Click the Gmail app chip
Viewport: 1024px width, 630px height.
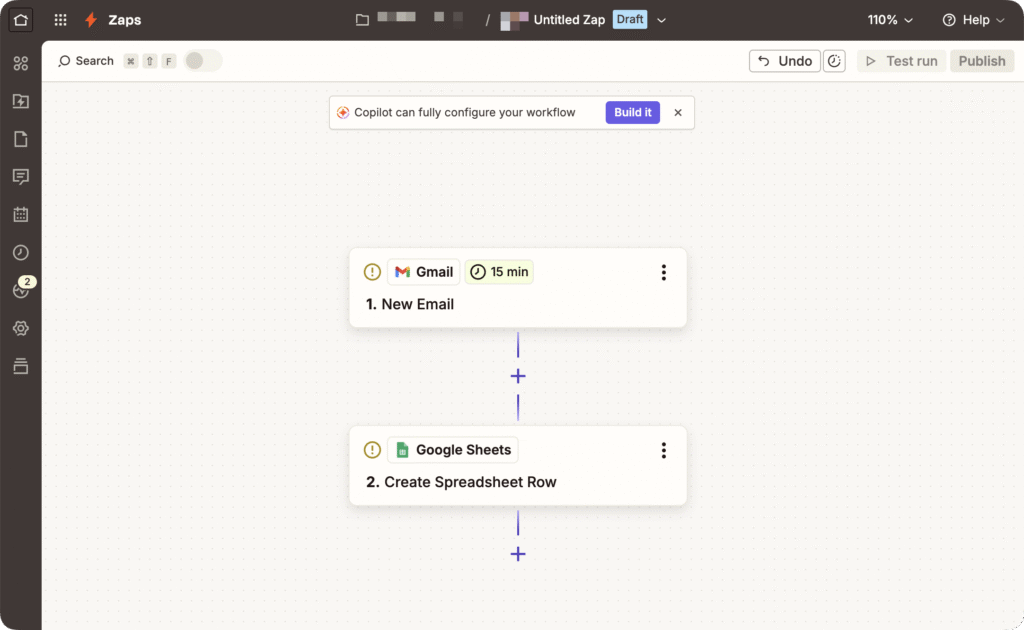click(424, 272)
